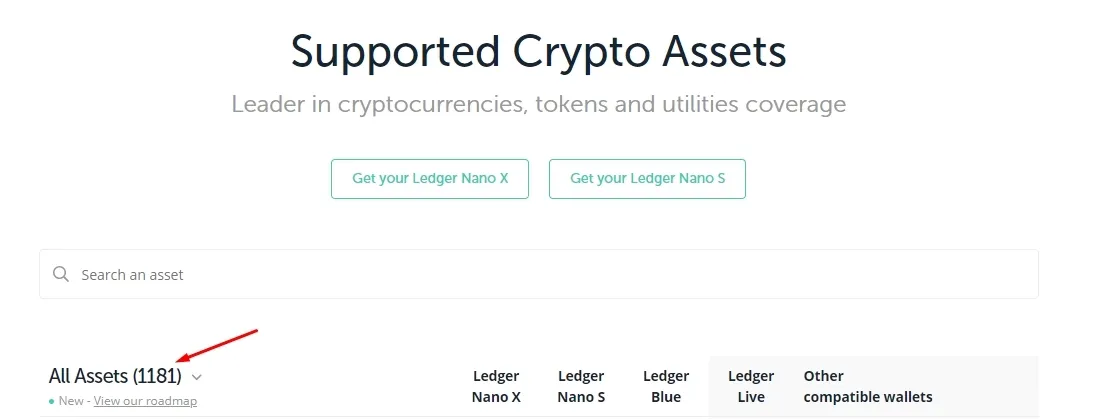The image size is (1096, 419).
Task: Click the Supported Crypto Assets heading
Action: point(538,52)
